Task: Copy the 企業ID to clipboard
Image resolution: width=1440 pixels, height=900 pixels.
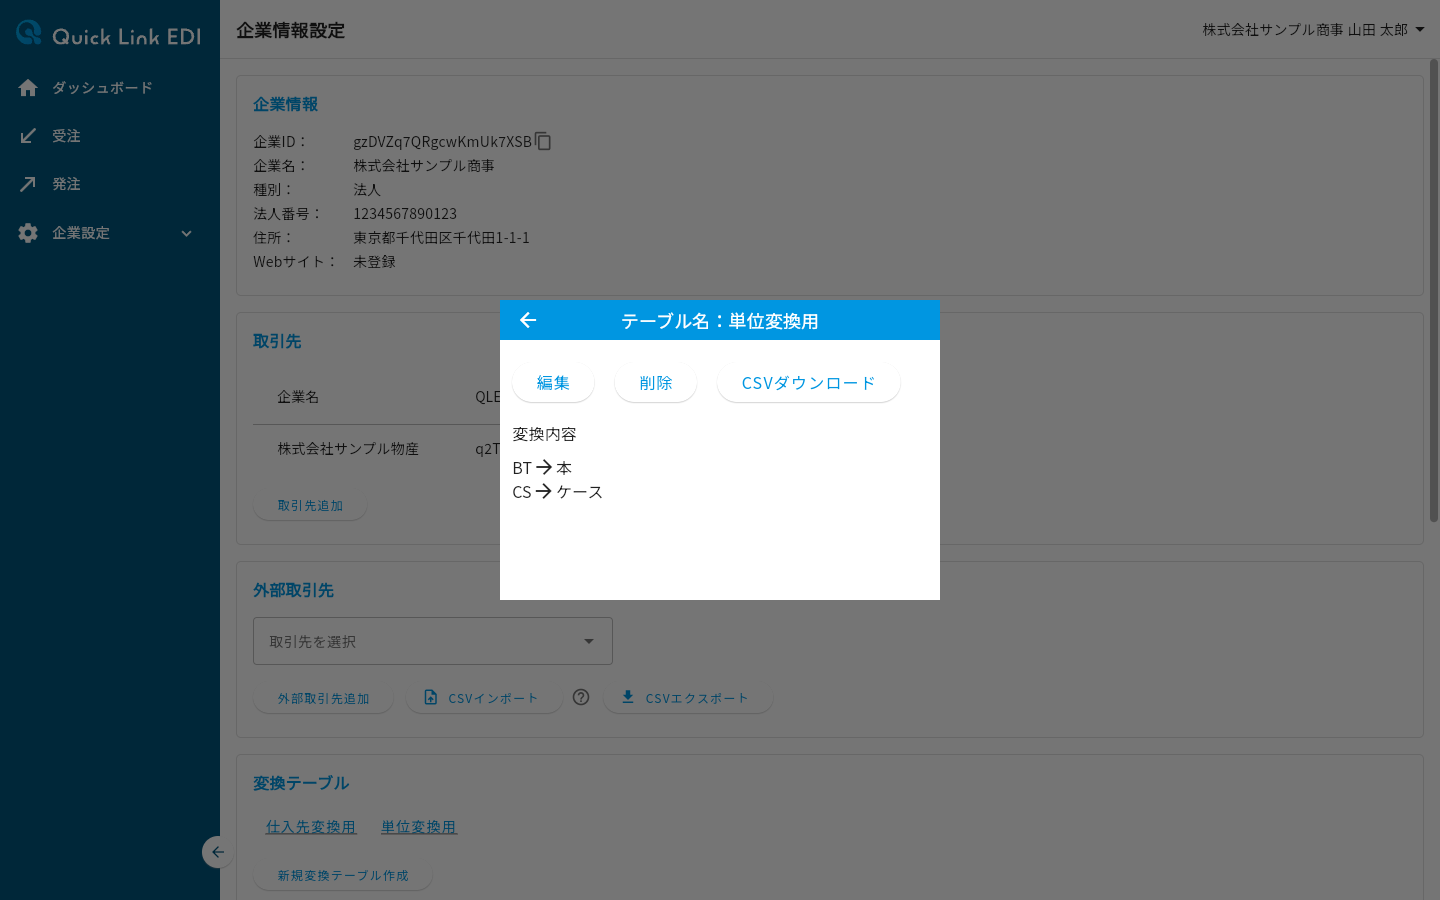Action: tap(543, 141)
